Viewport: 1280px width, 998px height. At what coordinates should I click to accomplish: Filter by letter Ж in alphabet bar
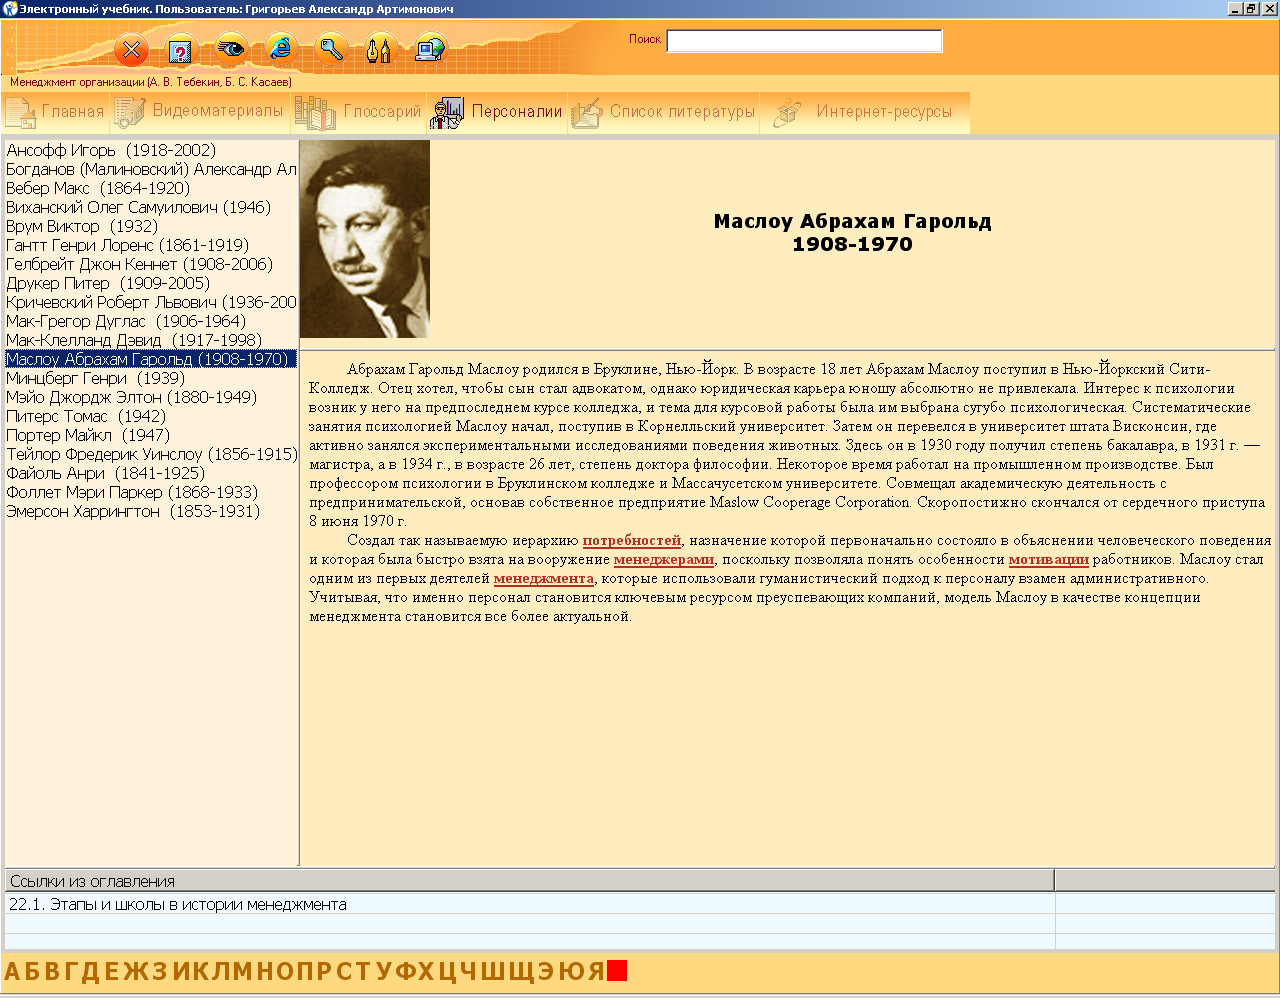tap(134, 972)
